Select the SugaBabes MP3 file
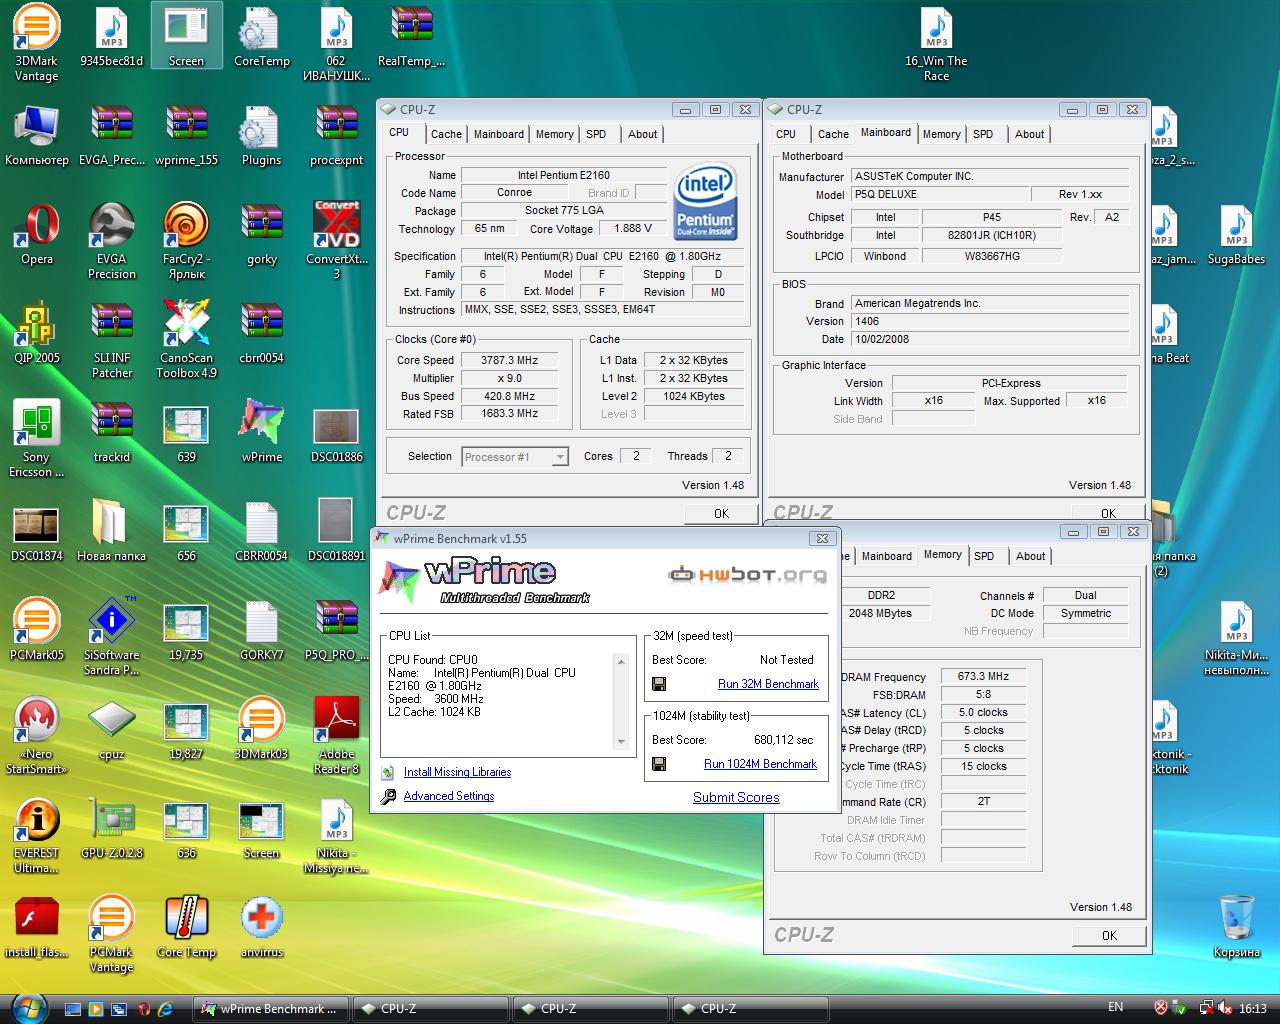 tap(1237, 236)
